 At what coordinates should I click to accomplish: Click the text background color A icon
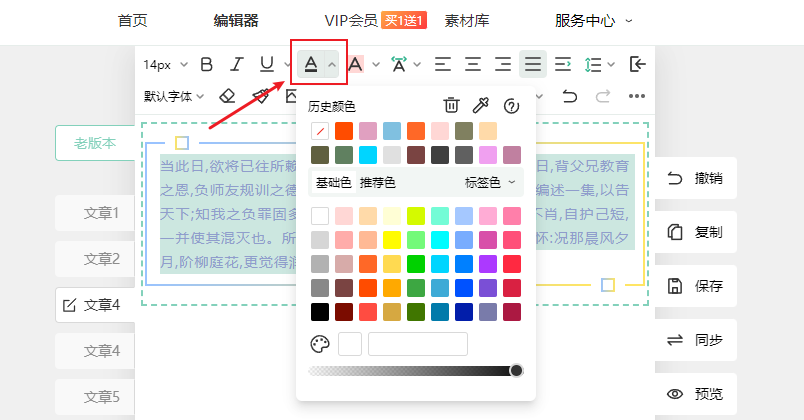pyautogui.click(x=355, y=65)
